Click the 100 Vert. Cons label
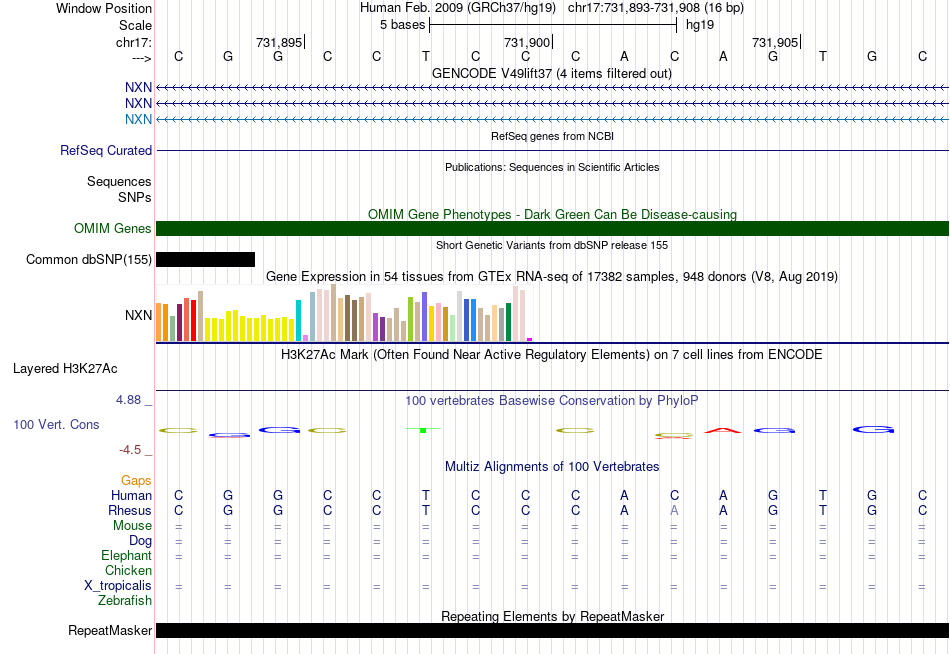Image resolution: width=950 pixels, height=654 pixels. (x=57, y=425)
